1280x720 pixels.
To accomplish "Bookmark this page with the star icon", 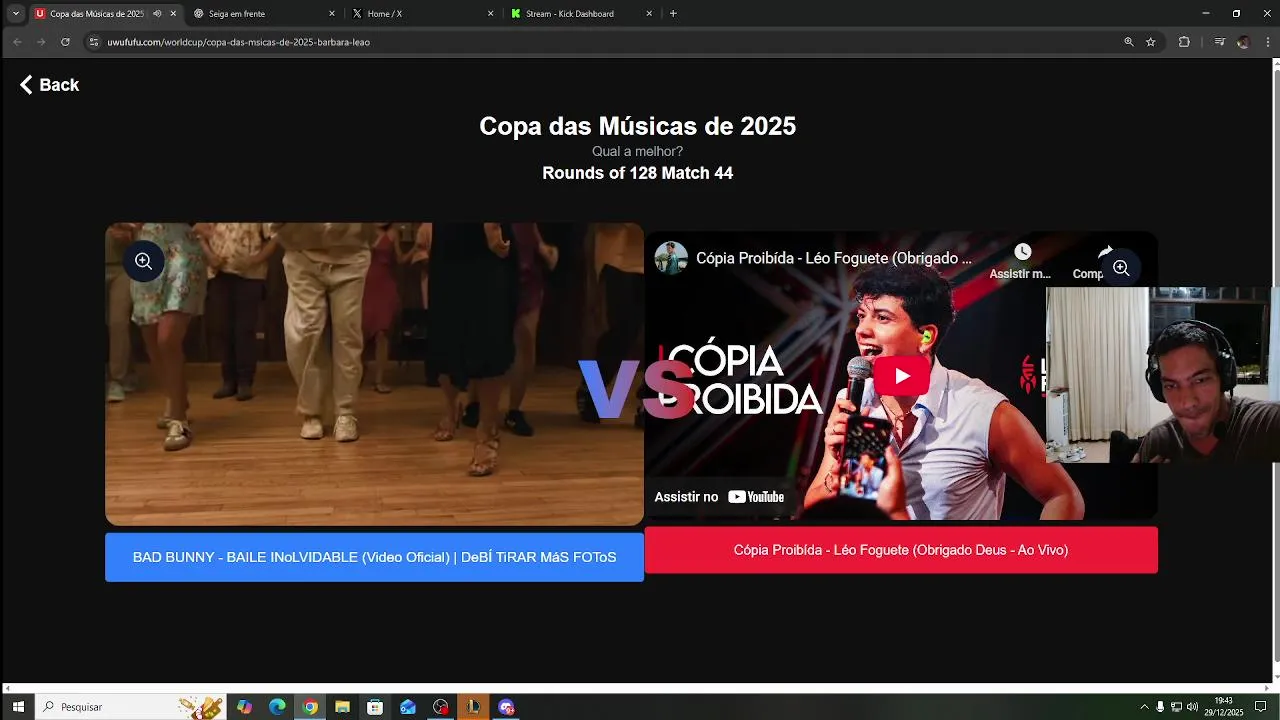I will click(1151, 42).
